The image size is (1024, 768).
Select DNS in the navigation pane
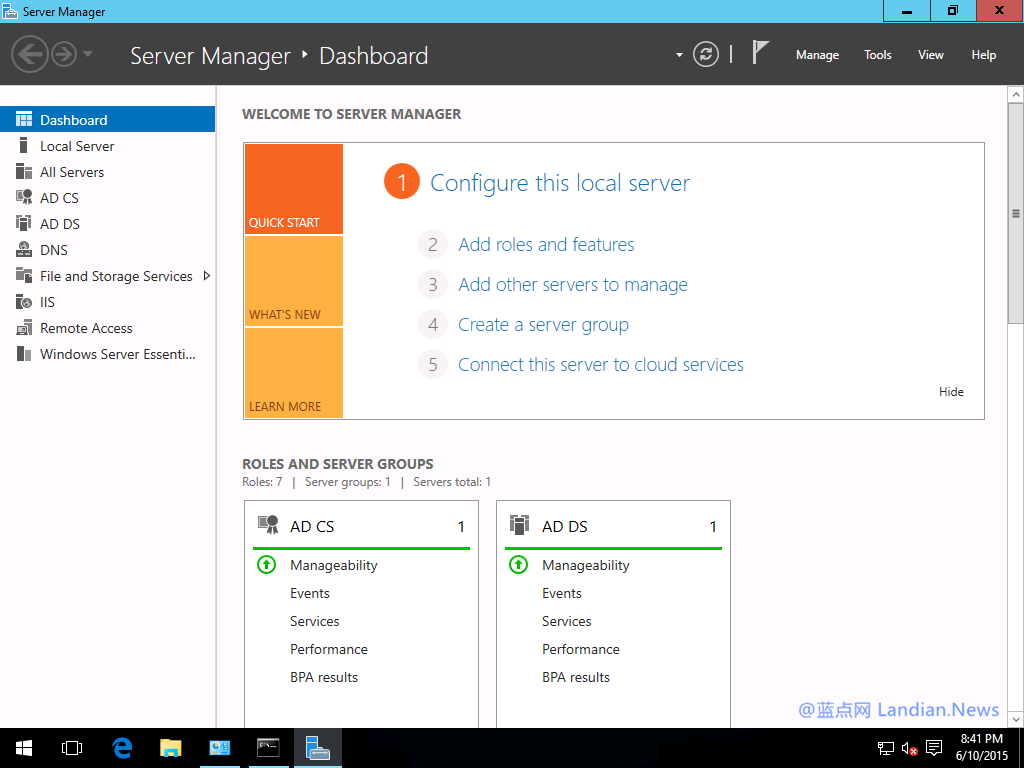pos(59,249)
